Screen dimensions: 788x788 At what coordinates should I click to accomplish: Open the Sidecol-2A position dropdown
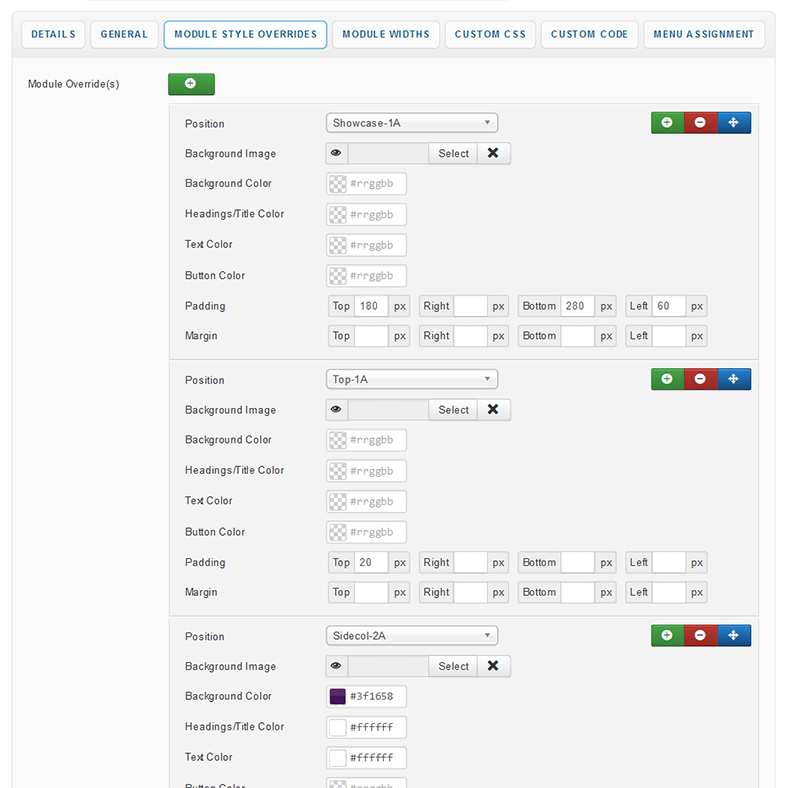click(411, 636)
